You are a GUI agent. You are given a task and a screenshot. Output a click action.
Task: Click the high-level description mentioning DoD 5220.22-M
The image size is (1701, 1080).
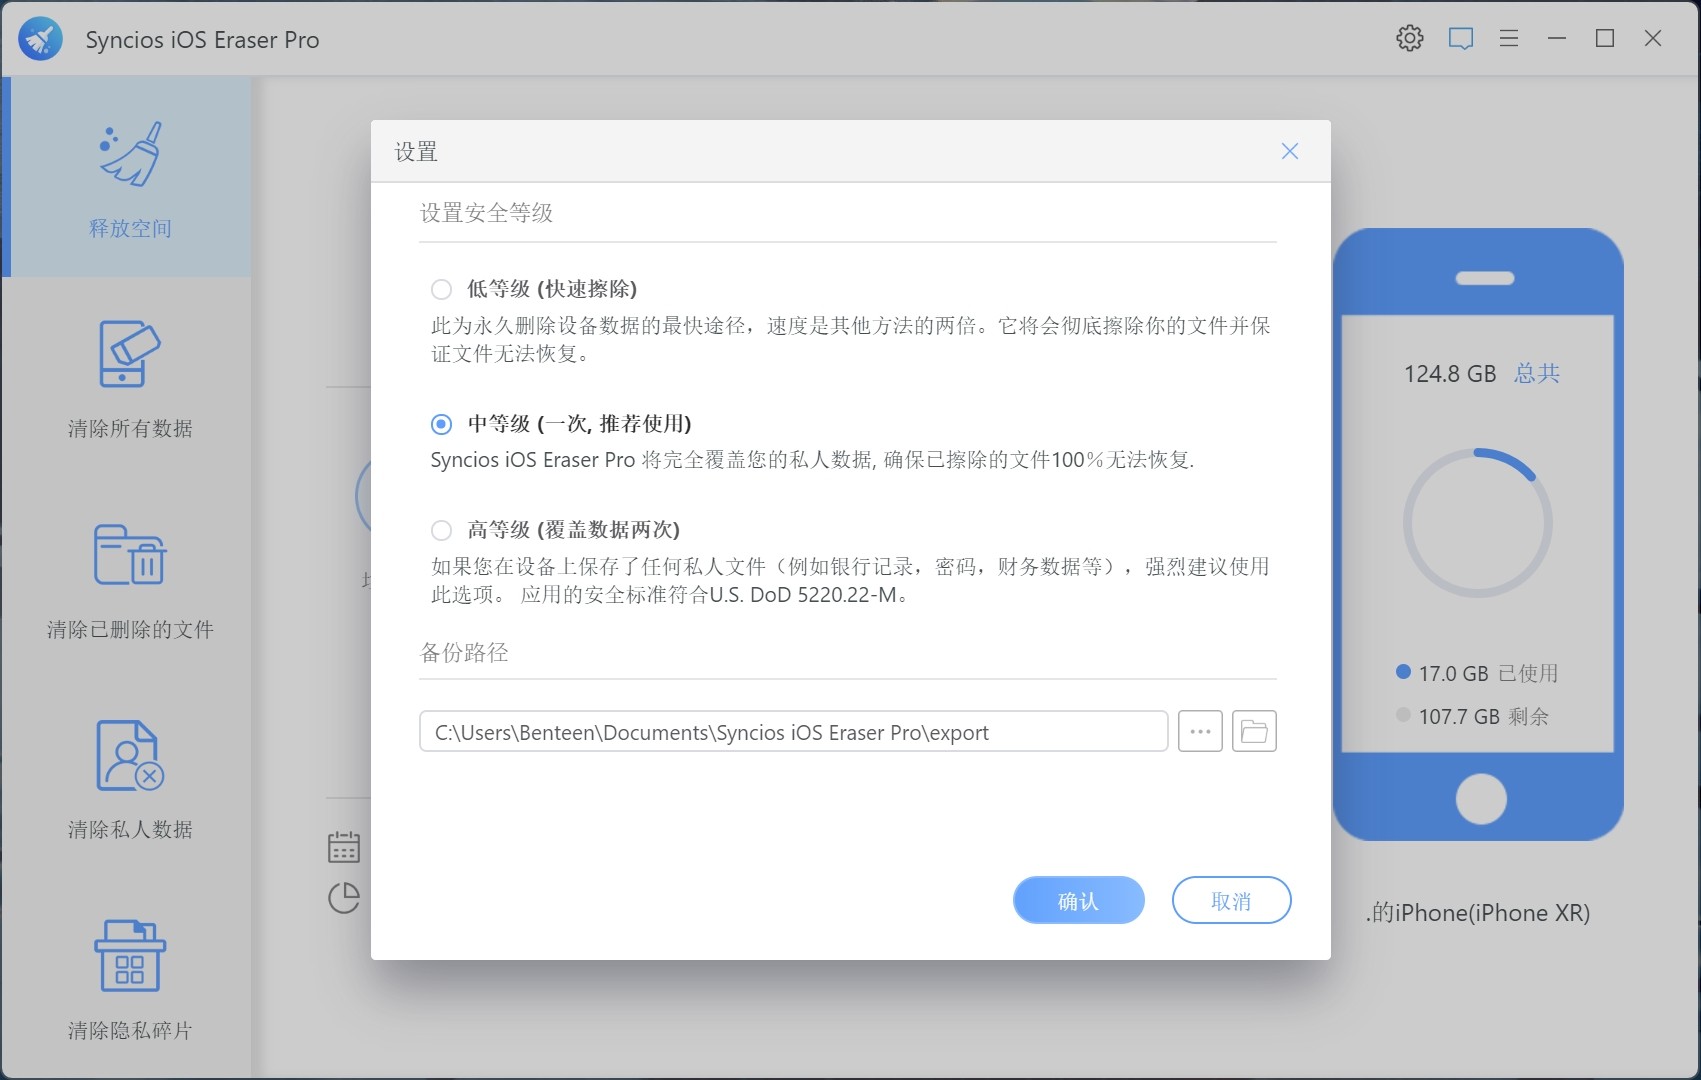(x=850, y=580)
